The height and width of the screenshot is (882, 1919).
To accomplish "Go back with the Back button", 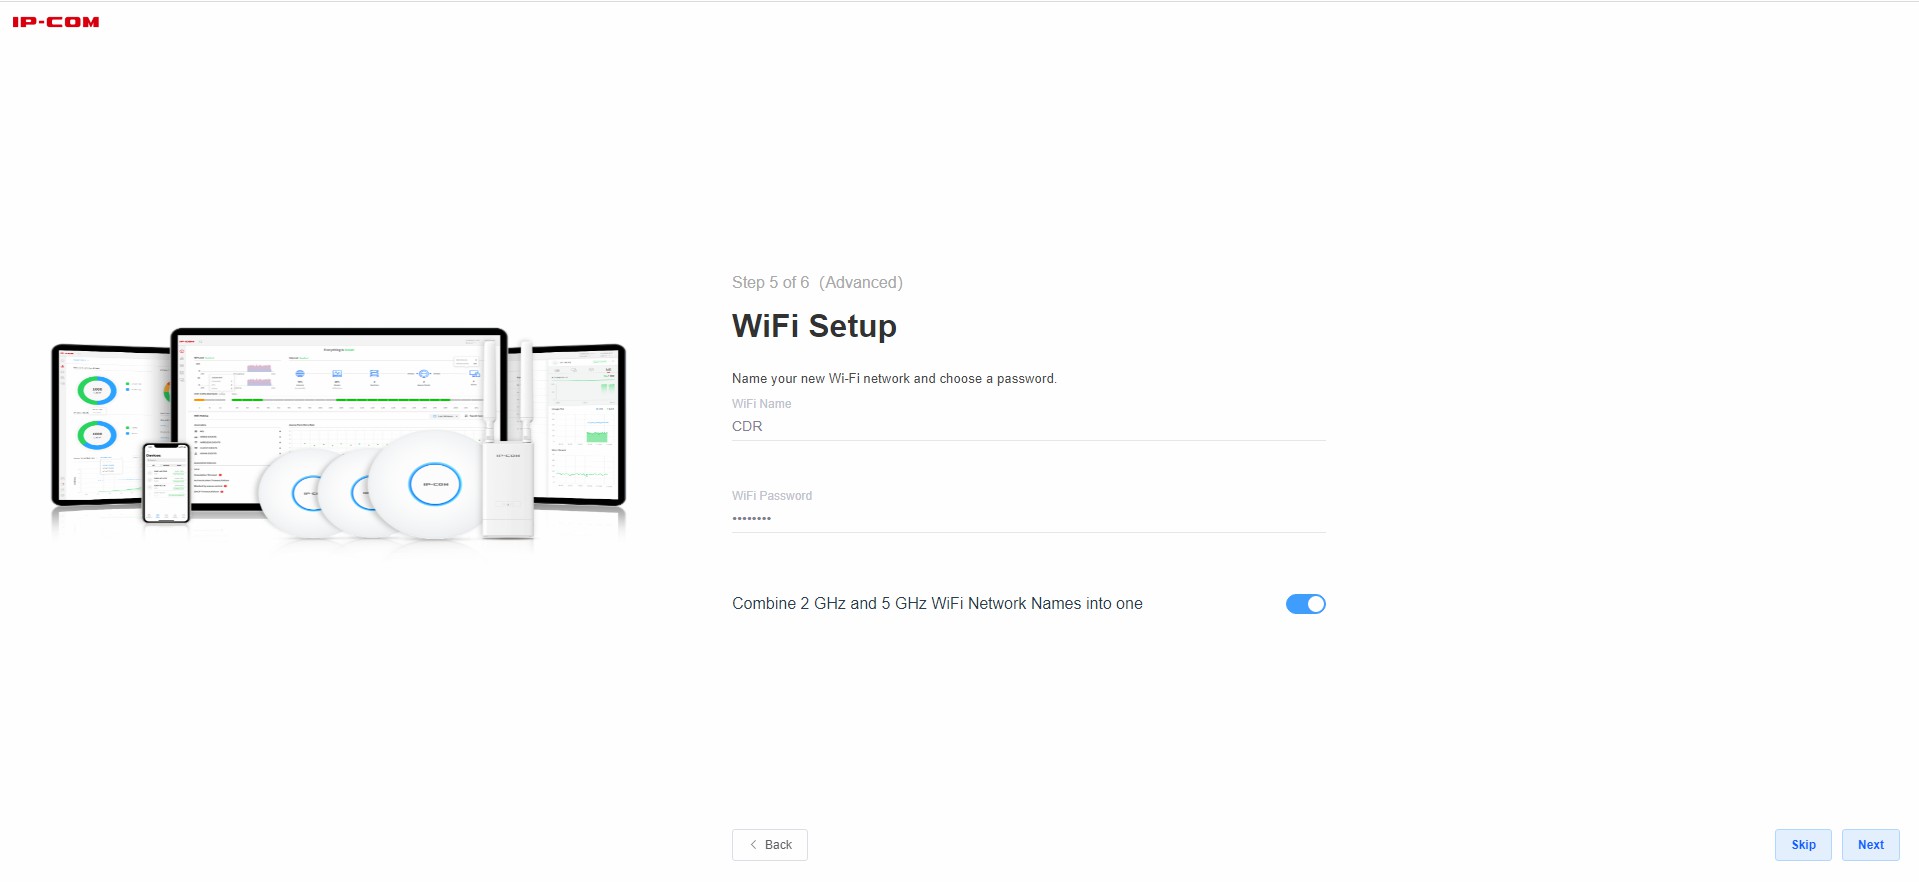I will coord(770,845).
